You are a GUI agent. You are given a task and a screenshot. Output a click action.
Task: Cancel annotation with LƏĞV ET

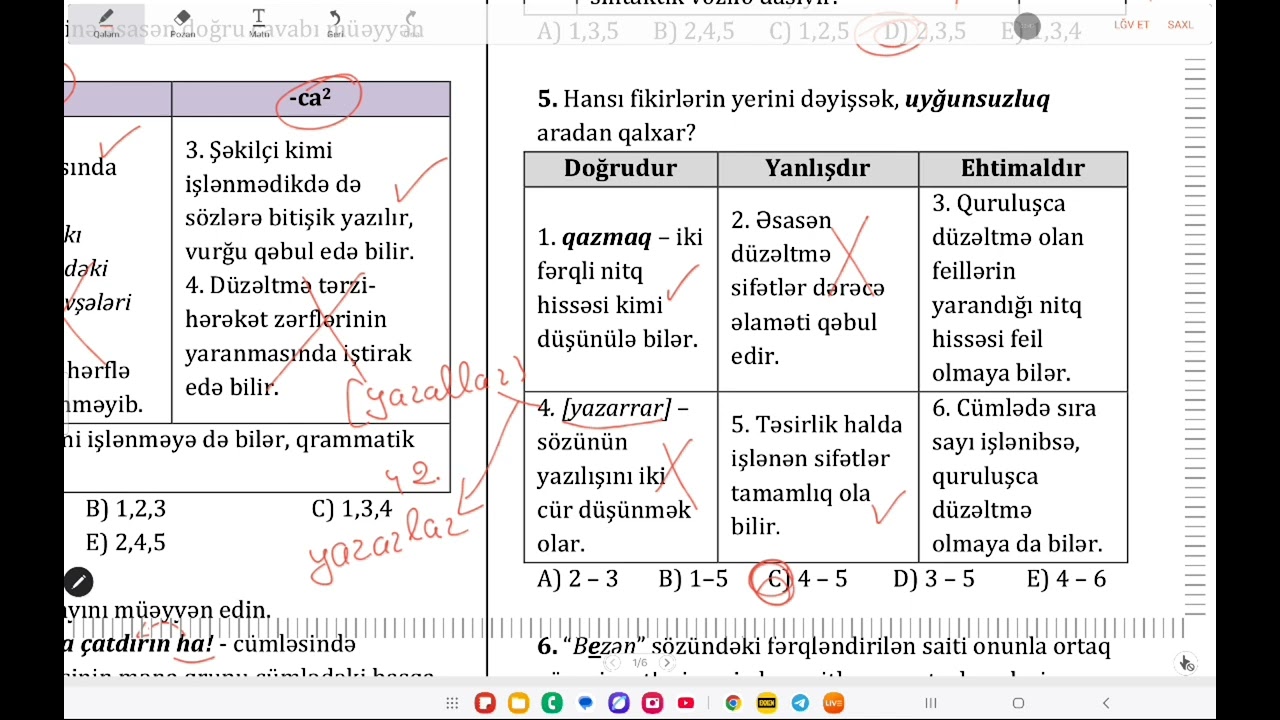[1131, 24]
